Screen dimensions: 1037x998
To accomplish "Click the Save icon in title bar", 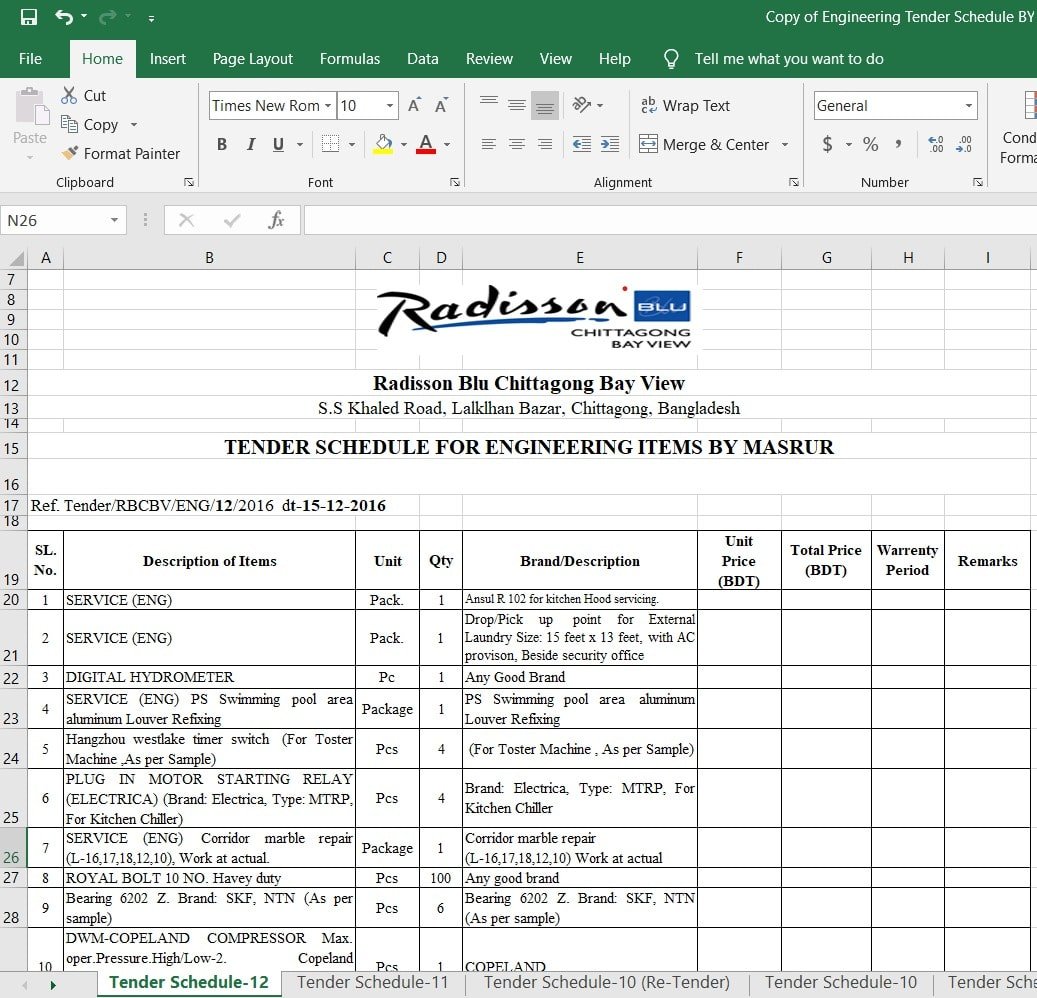I will (x=28, y=17).
